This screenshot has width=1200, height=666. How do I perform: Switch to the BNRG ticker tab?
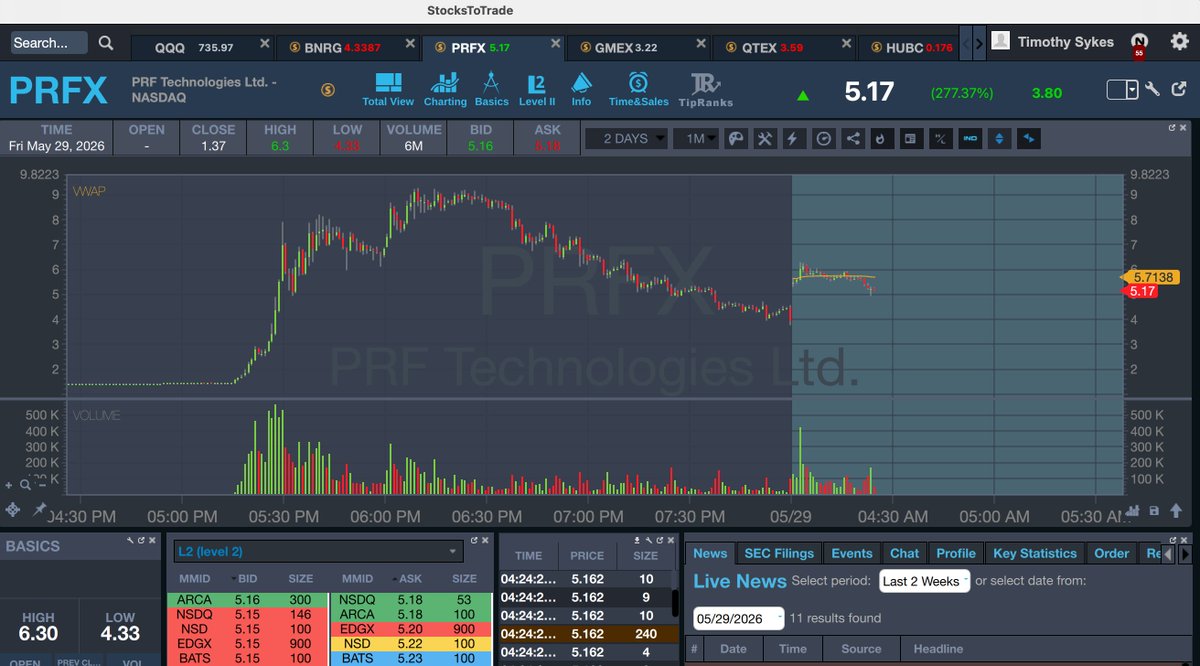click(x=347, y=47)
